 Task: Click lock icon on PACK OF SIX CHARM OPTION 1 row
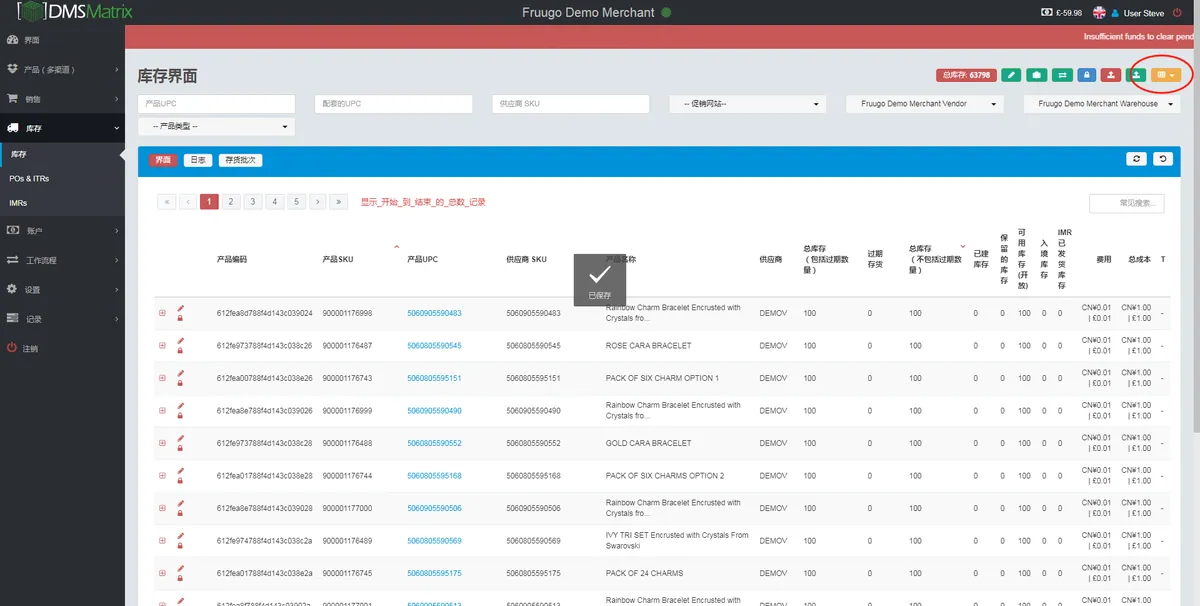click(180, 383)
